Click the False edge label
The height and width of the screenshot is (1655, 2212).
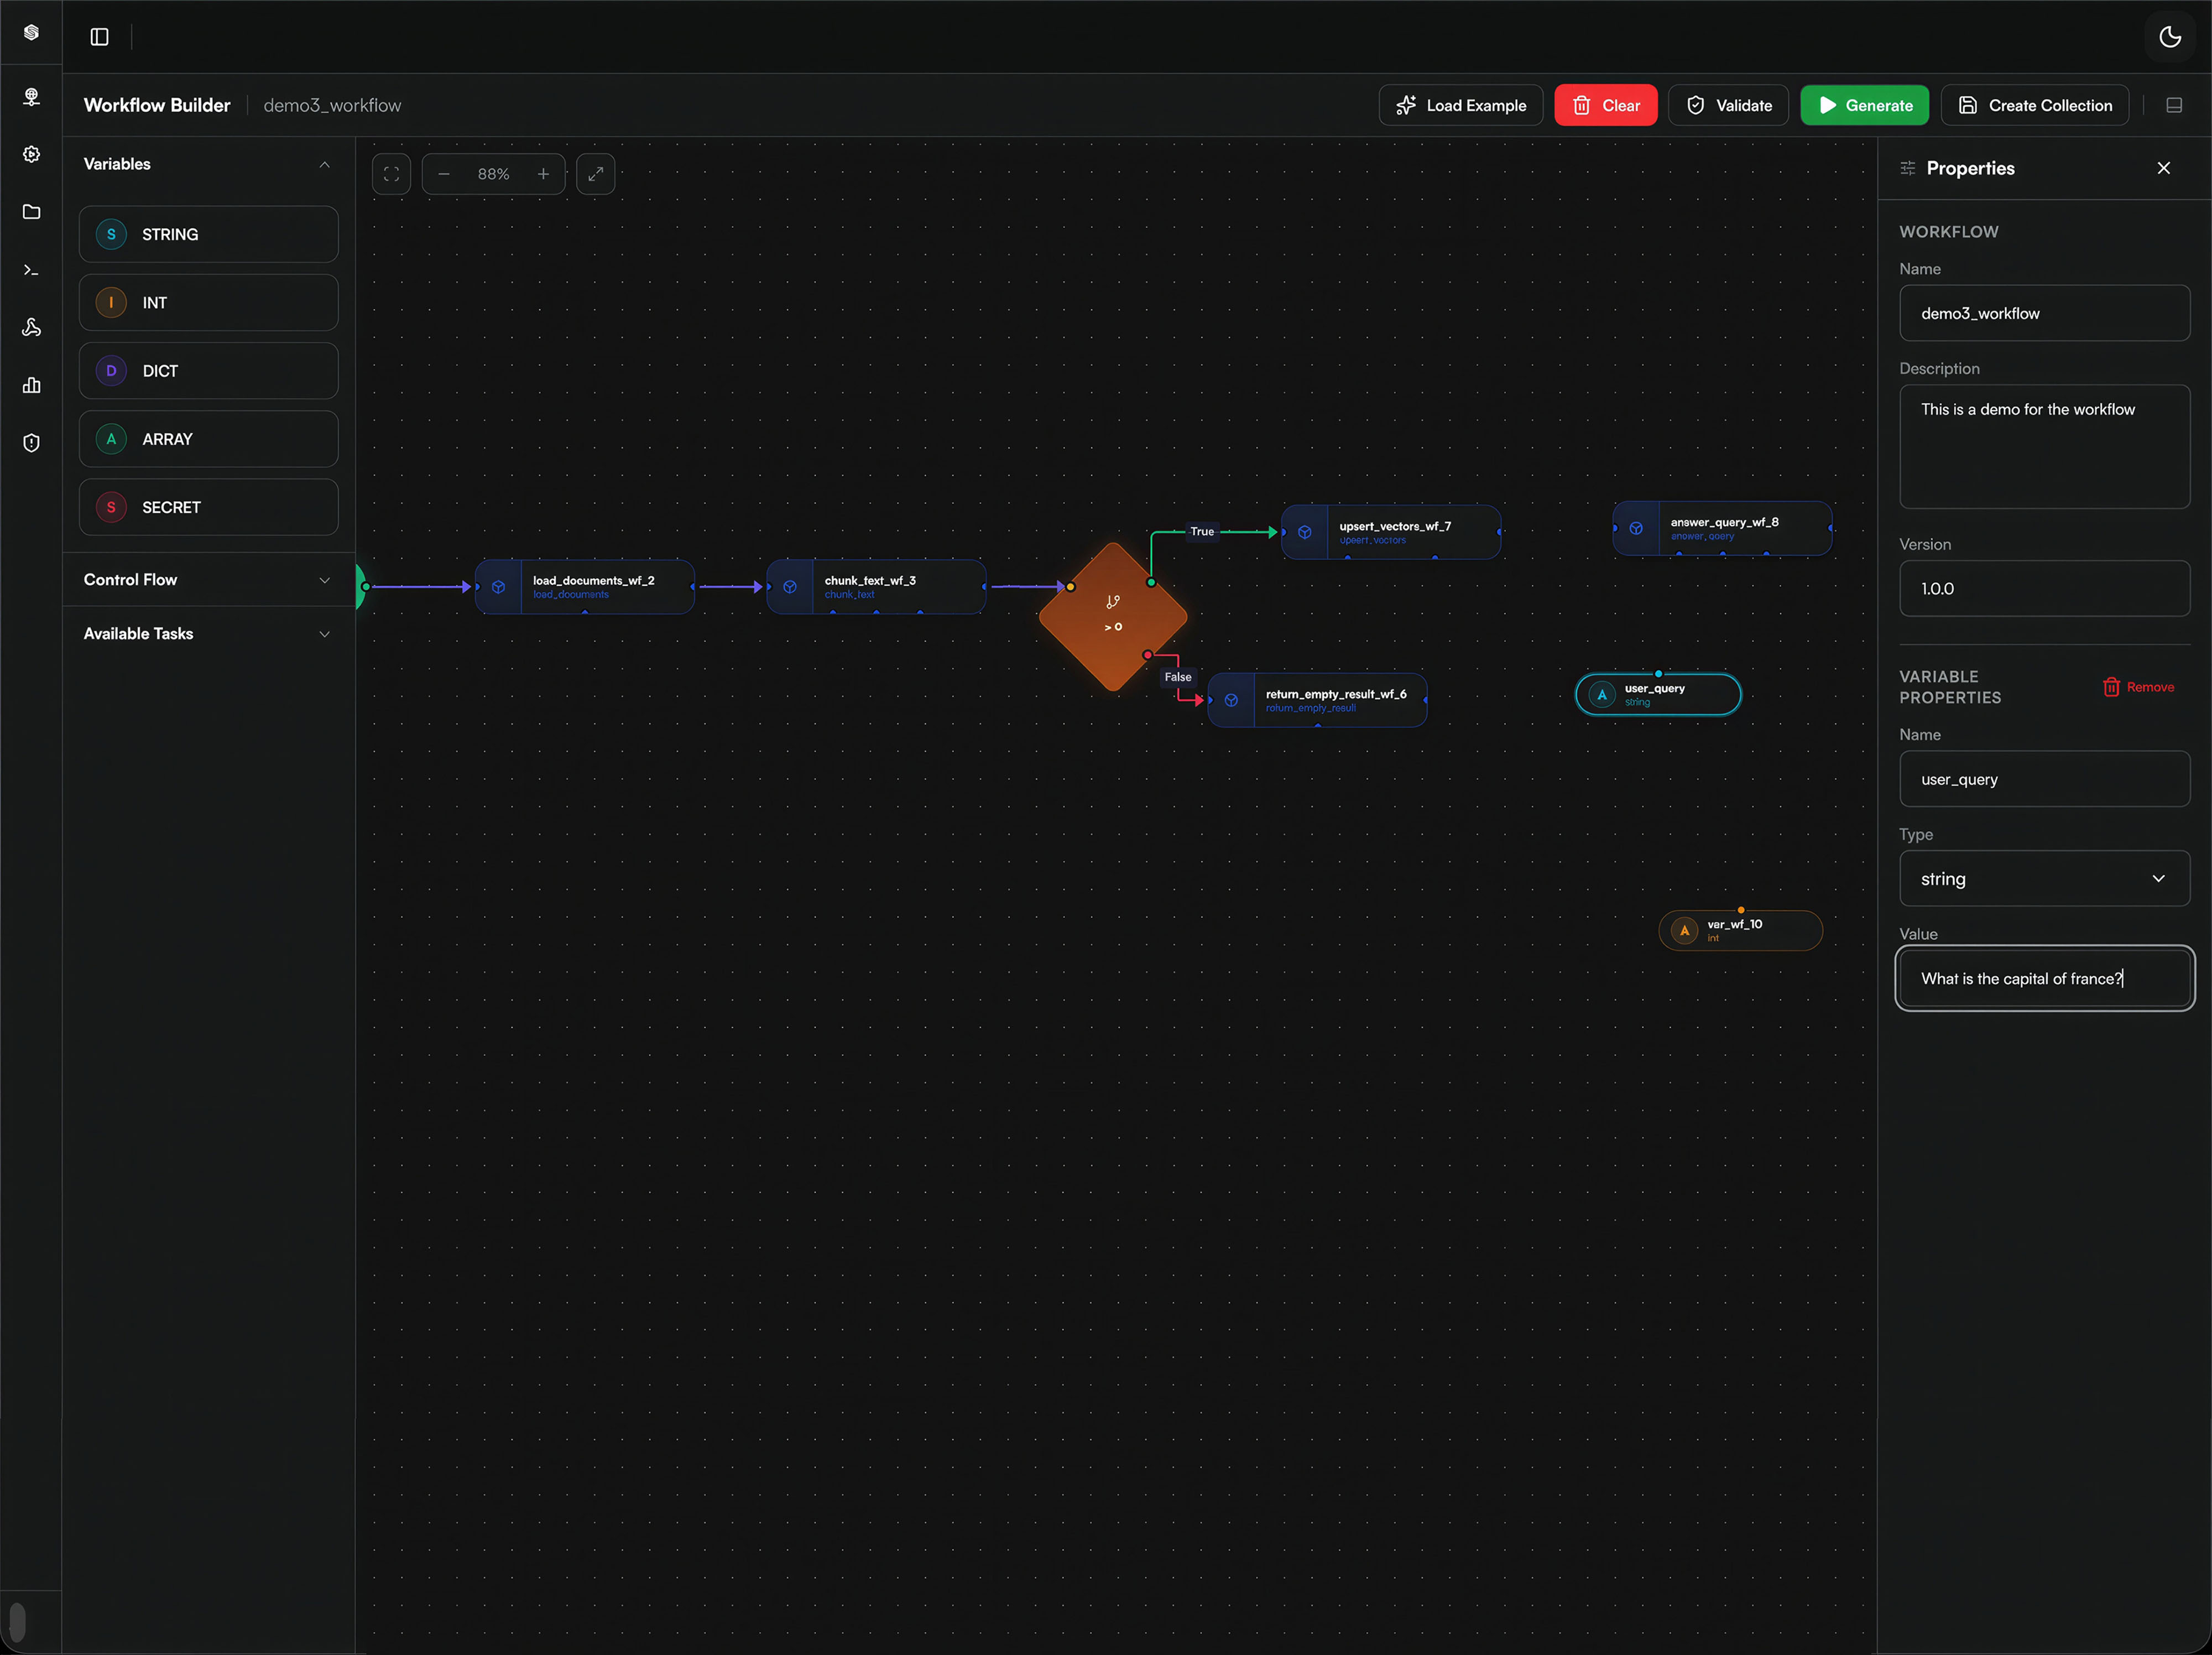(x=1178, y=678)
